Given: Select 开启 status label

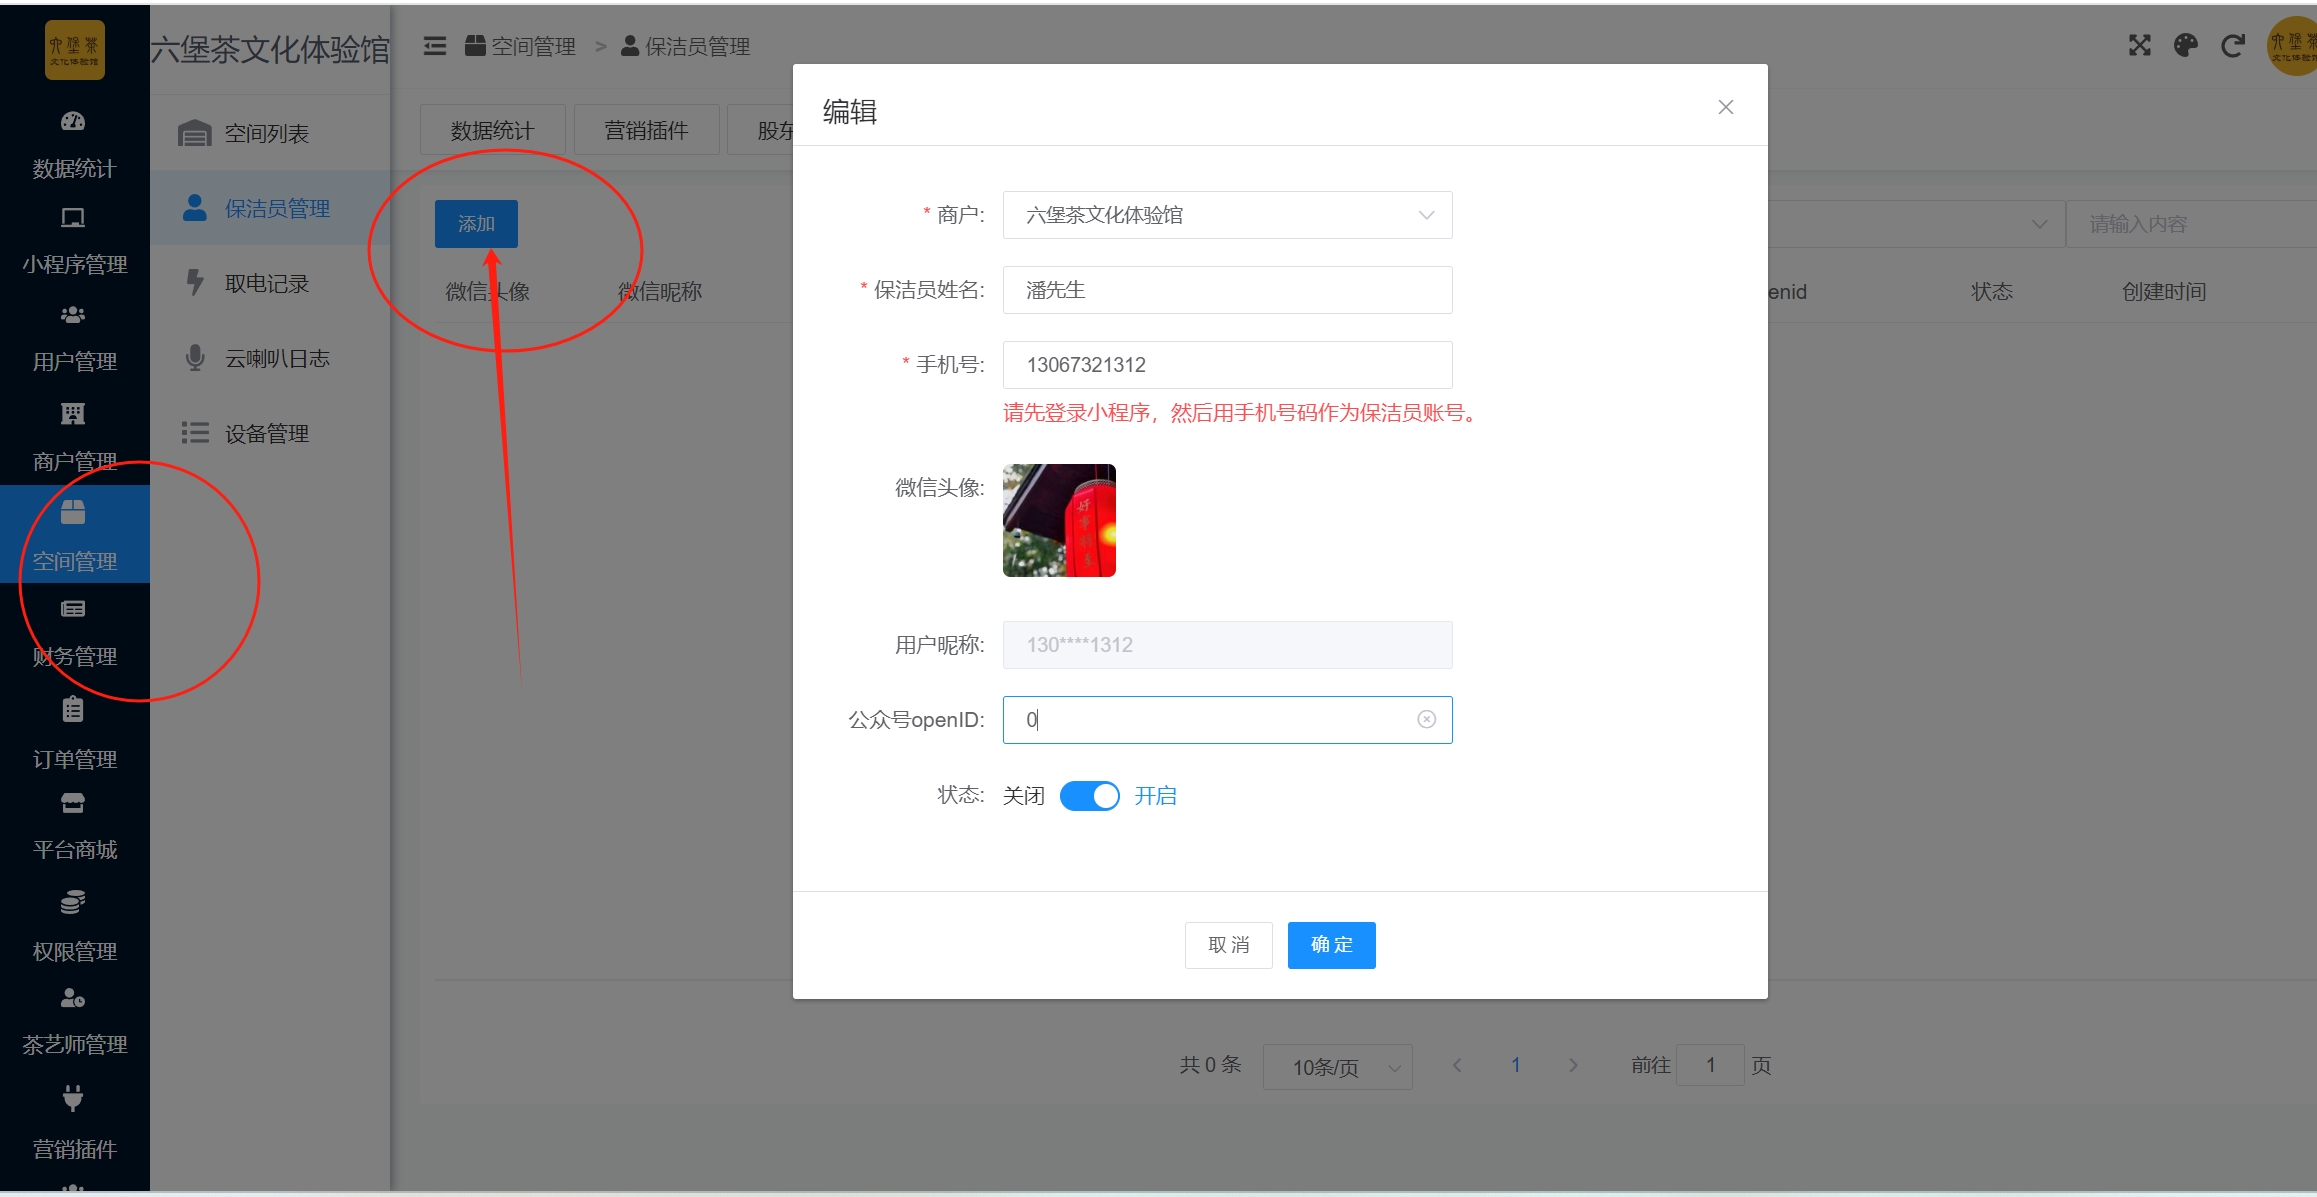Looking at the screenshot, I should tap(1155, 796).
